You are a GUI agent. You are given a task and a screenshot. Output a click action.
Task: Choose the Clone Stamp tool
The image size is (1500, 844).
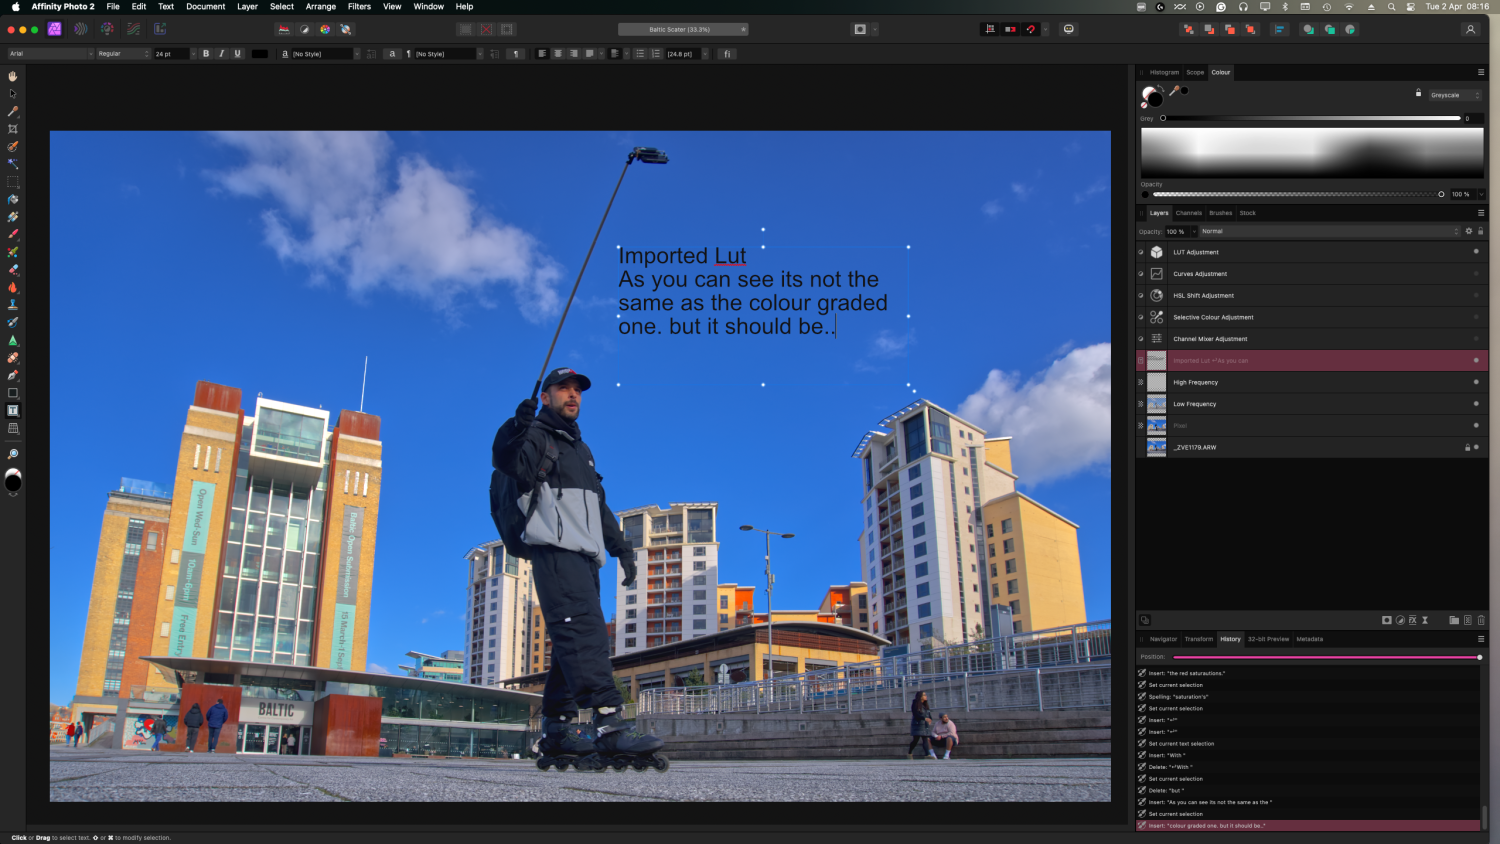point(13,305)
